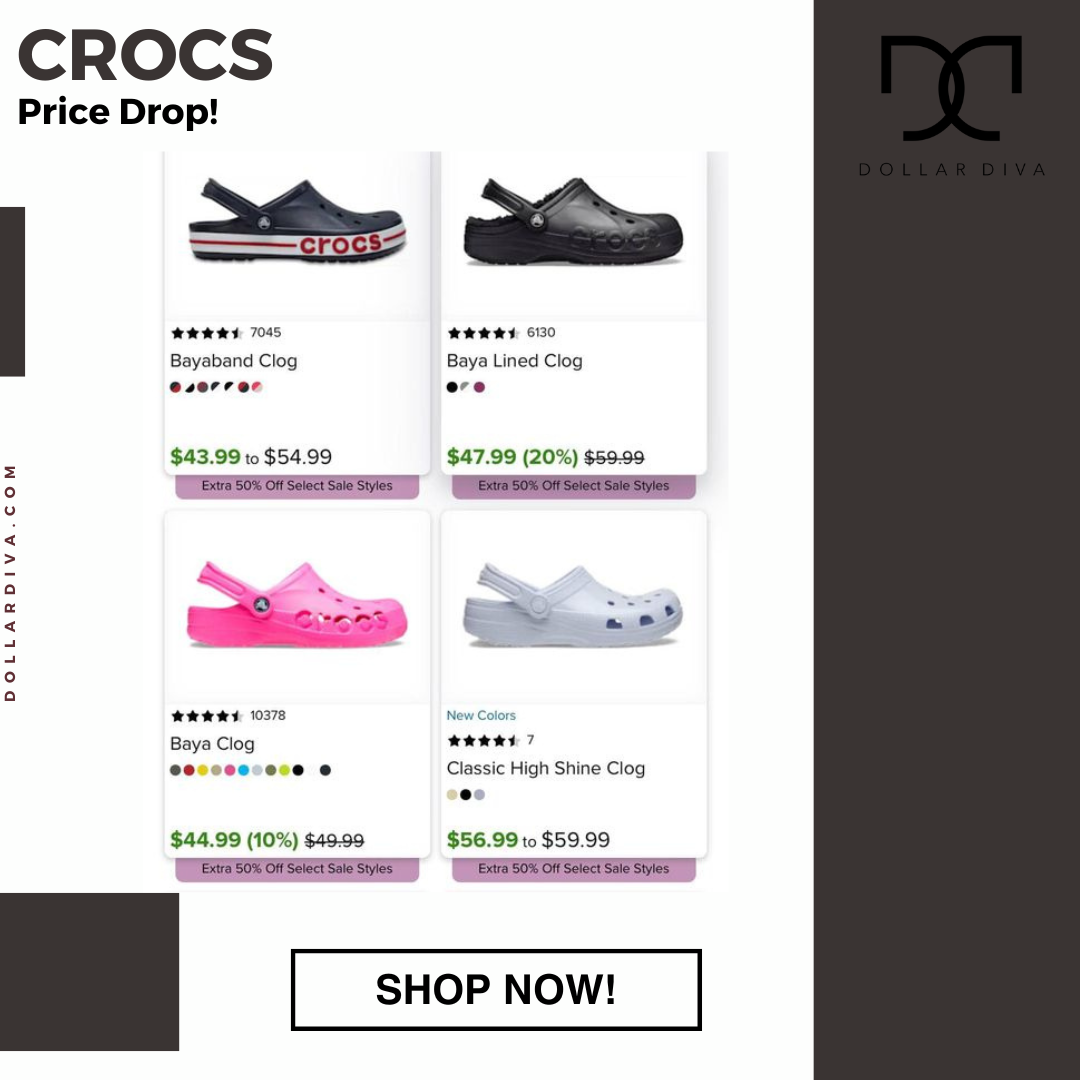Image resolution: width=1080 pixels, height=1080 pixels.
Task: Click the Baya Lined Clog product title
Action: click(x=515, y=361)
